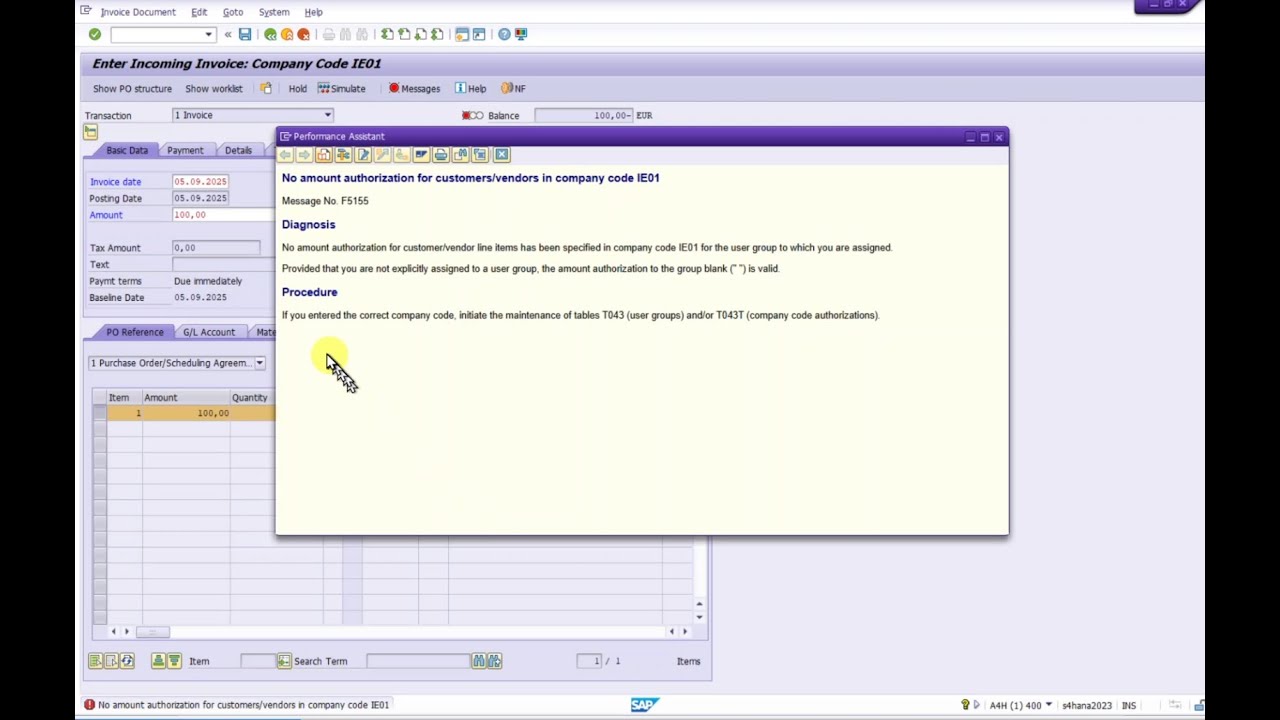Click the Show PO structure button

point(132,88)
